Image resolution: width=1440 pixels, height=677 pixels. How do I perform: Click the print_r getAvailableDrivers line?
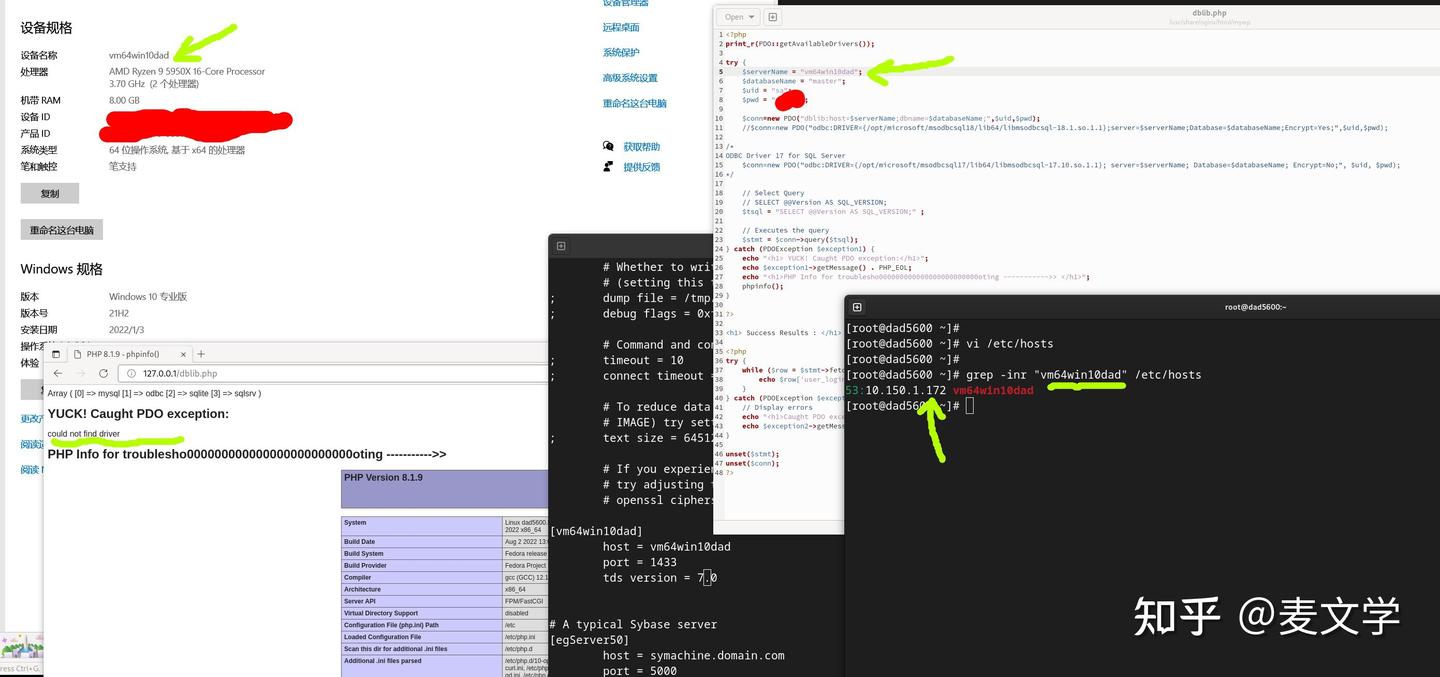tap(800, 44)
